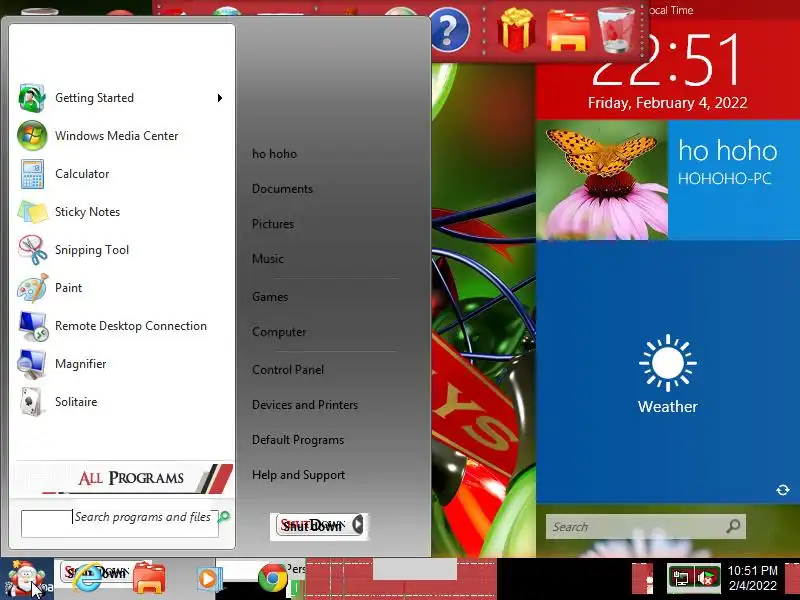The image size is (800, 600).
Task: Click the sidebar Search field
Action: pyautogui.click(x=645, y=527)
